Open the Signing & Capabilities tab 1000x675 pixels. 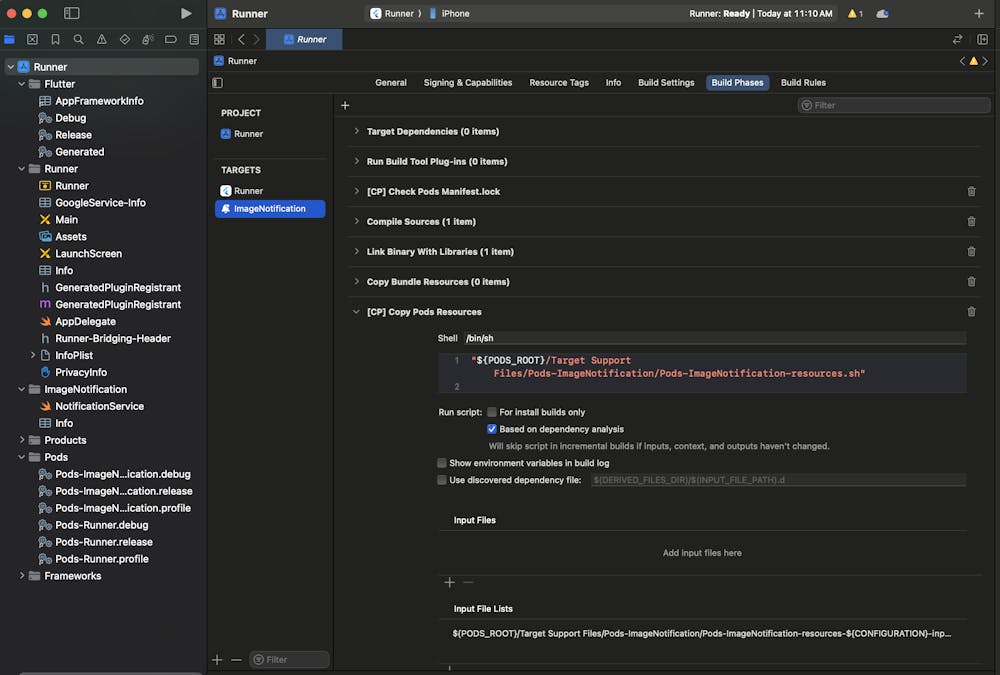(x=467, y=82)
